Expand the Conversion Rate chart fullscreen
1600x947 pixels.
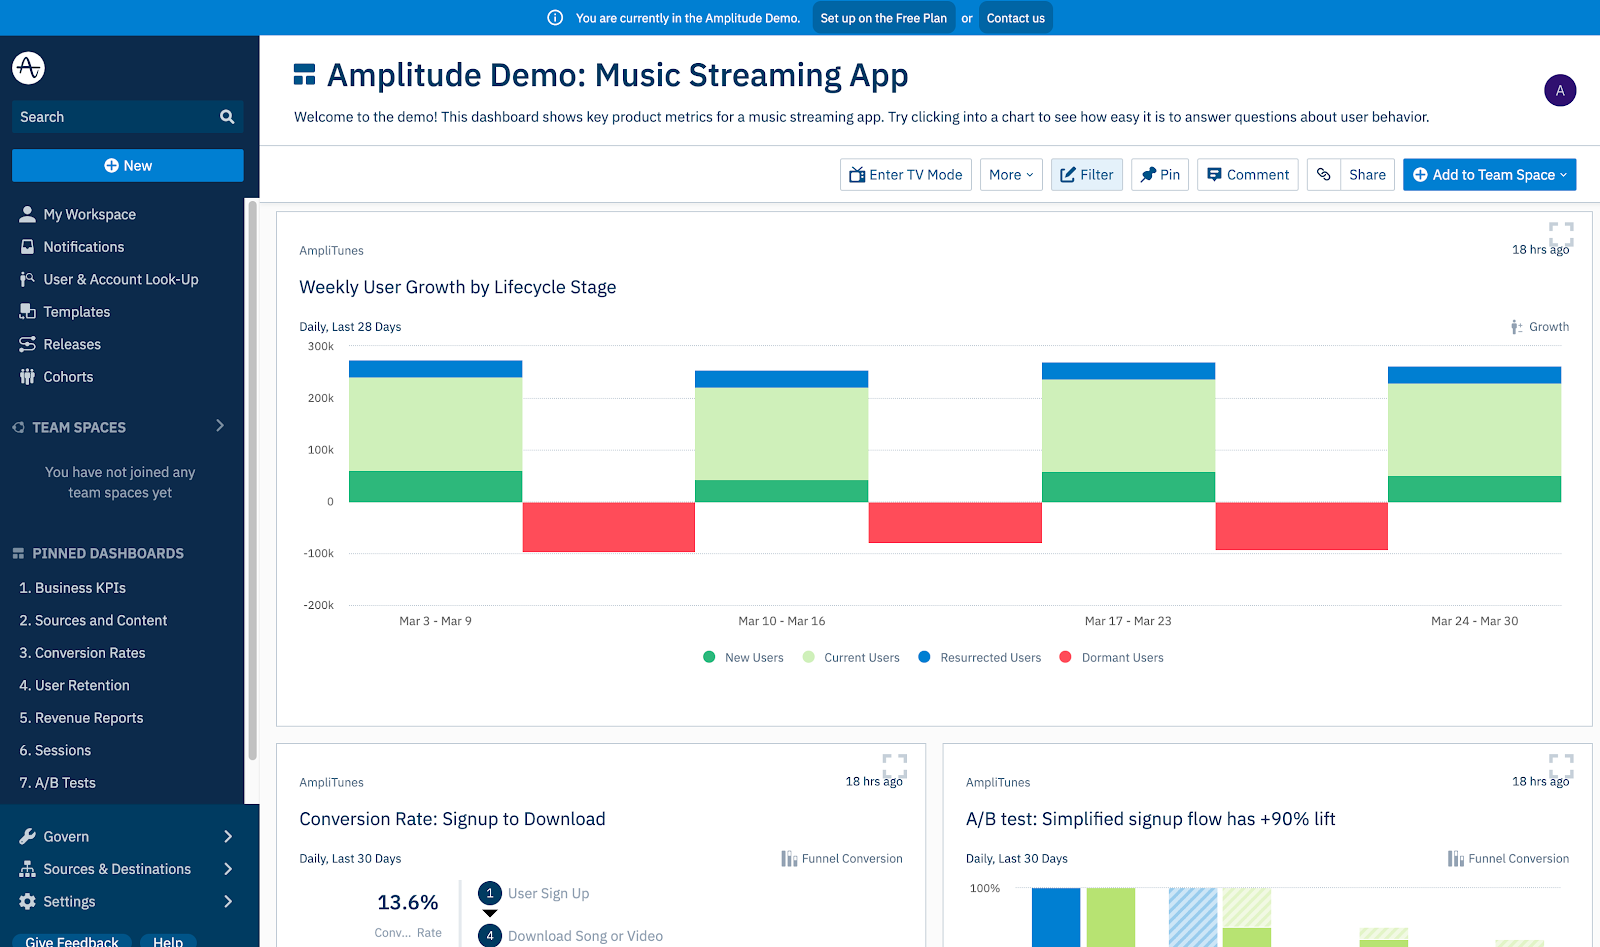894,766
